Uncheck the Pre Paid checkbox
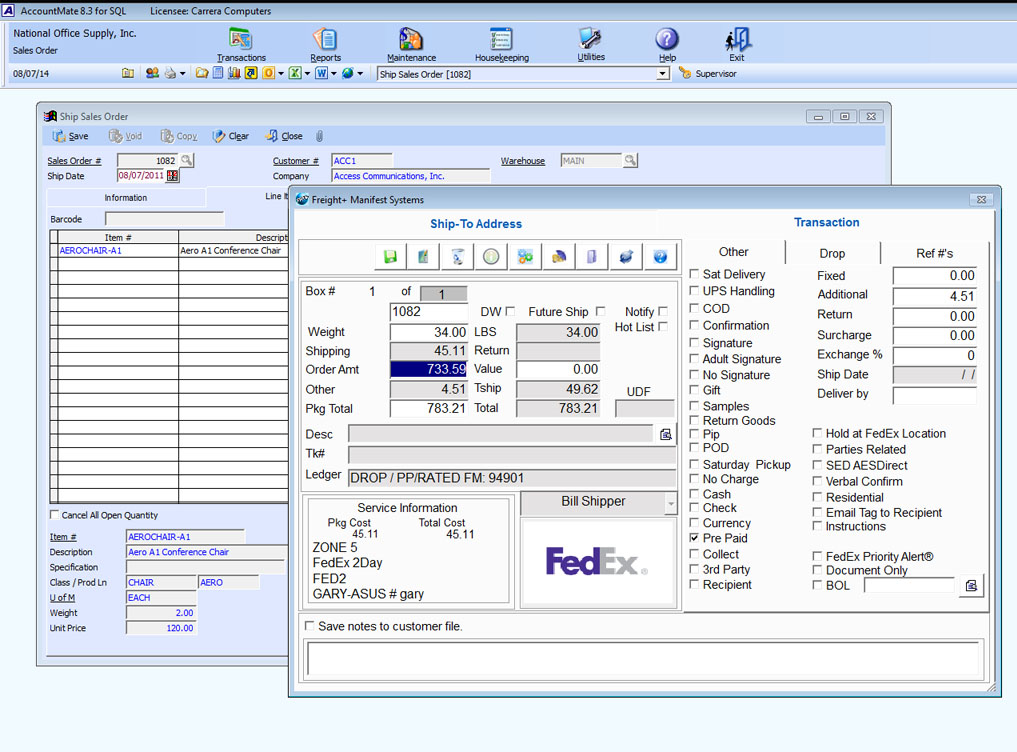1017x752 pixels. [694, 538]
